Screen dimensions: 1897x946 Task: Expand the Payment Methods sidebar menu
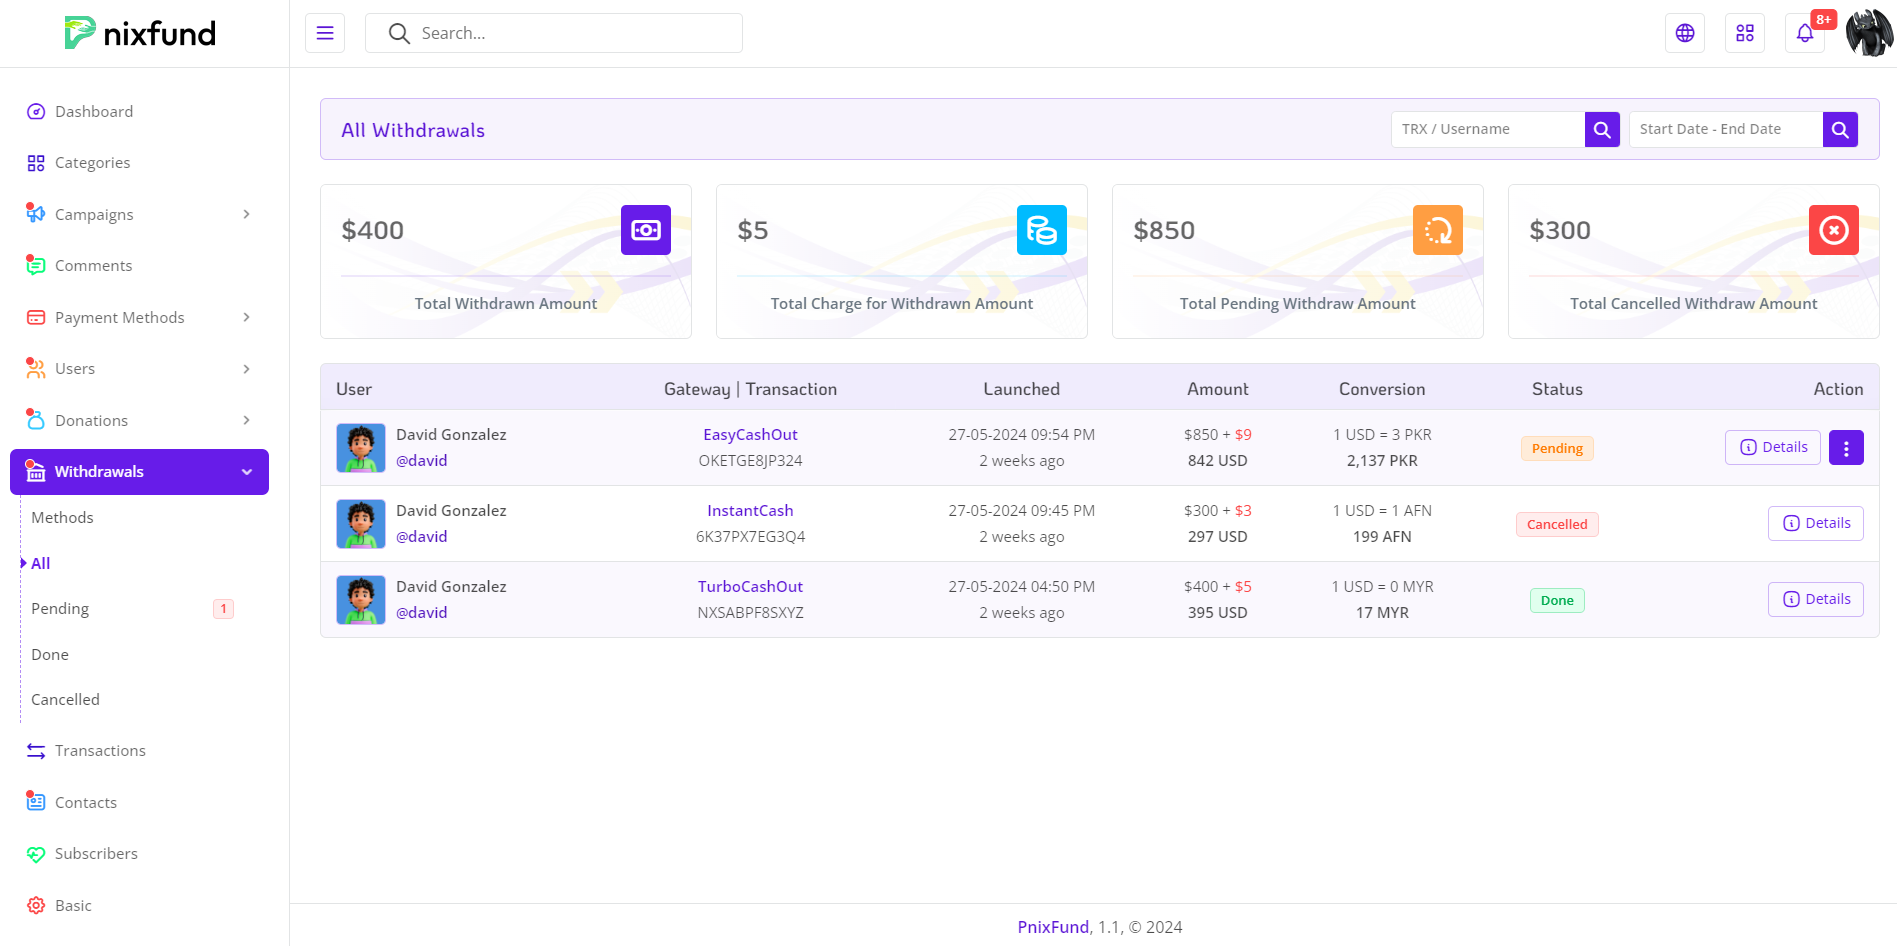point(139,317)
